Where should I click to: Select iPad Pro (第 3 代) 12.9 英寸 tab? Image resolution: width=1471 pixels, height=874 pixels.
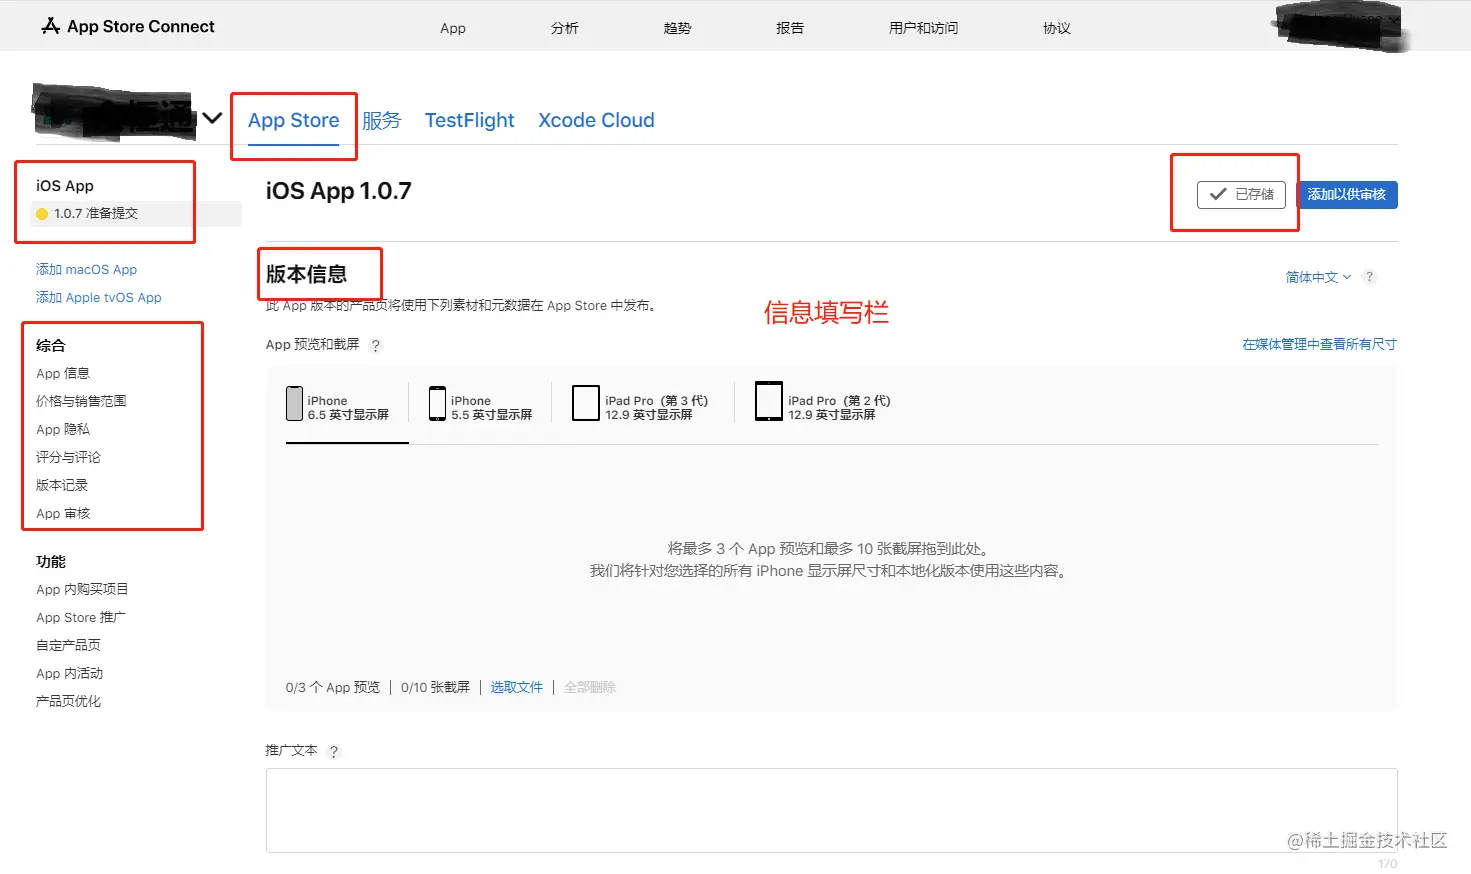pyautogui.click(x=641, y=404)
